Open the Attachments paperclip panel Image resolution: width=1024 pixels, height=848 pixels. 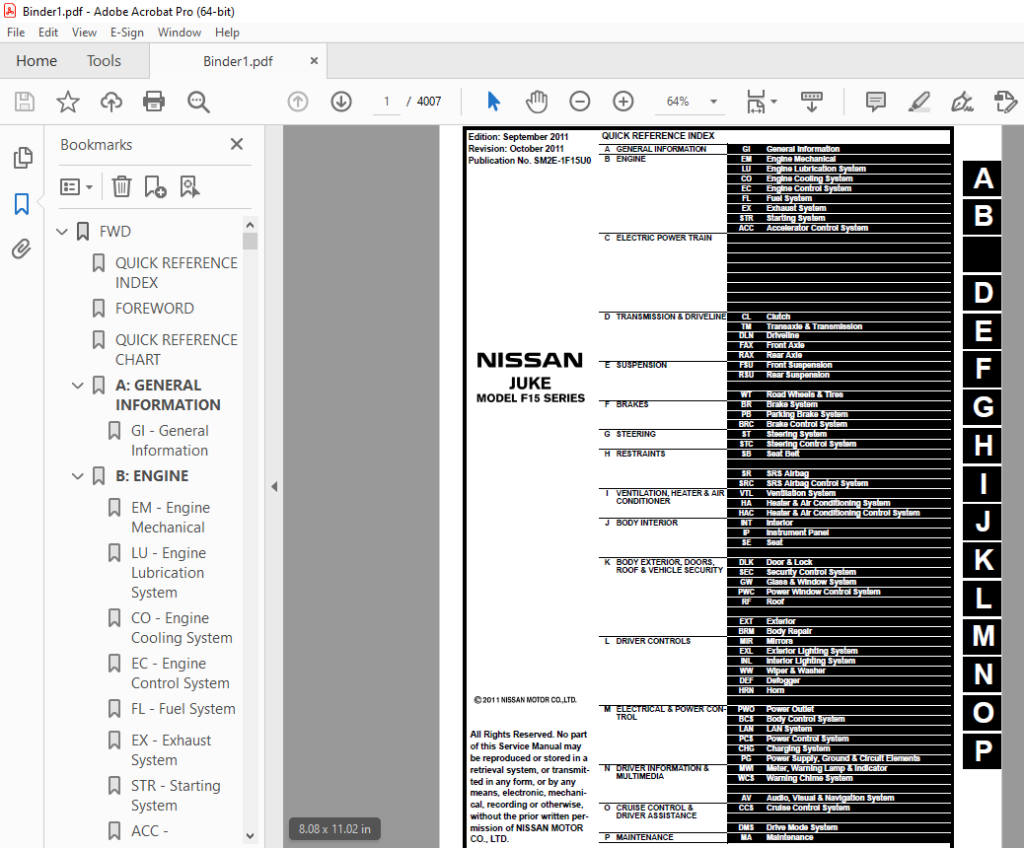(x=22, y=249)
